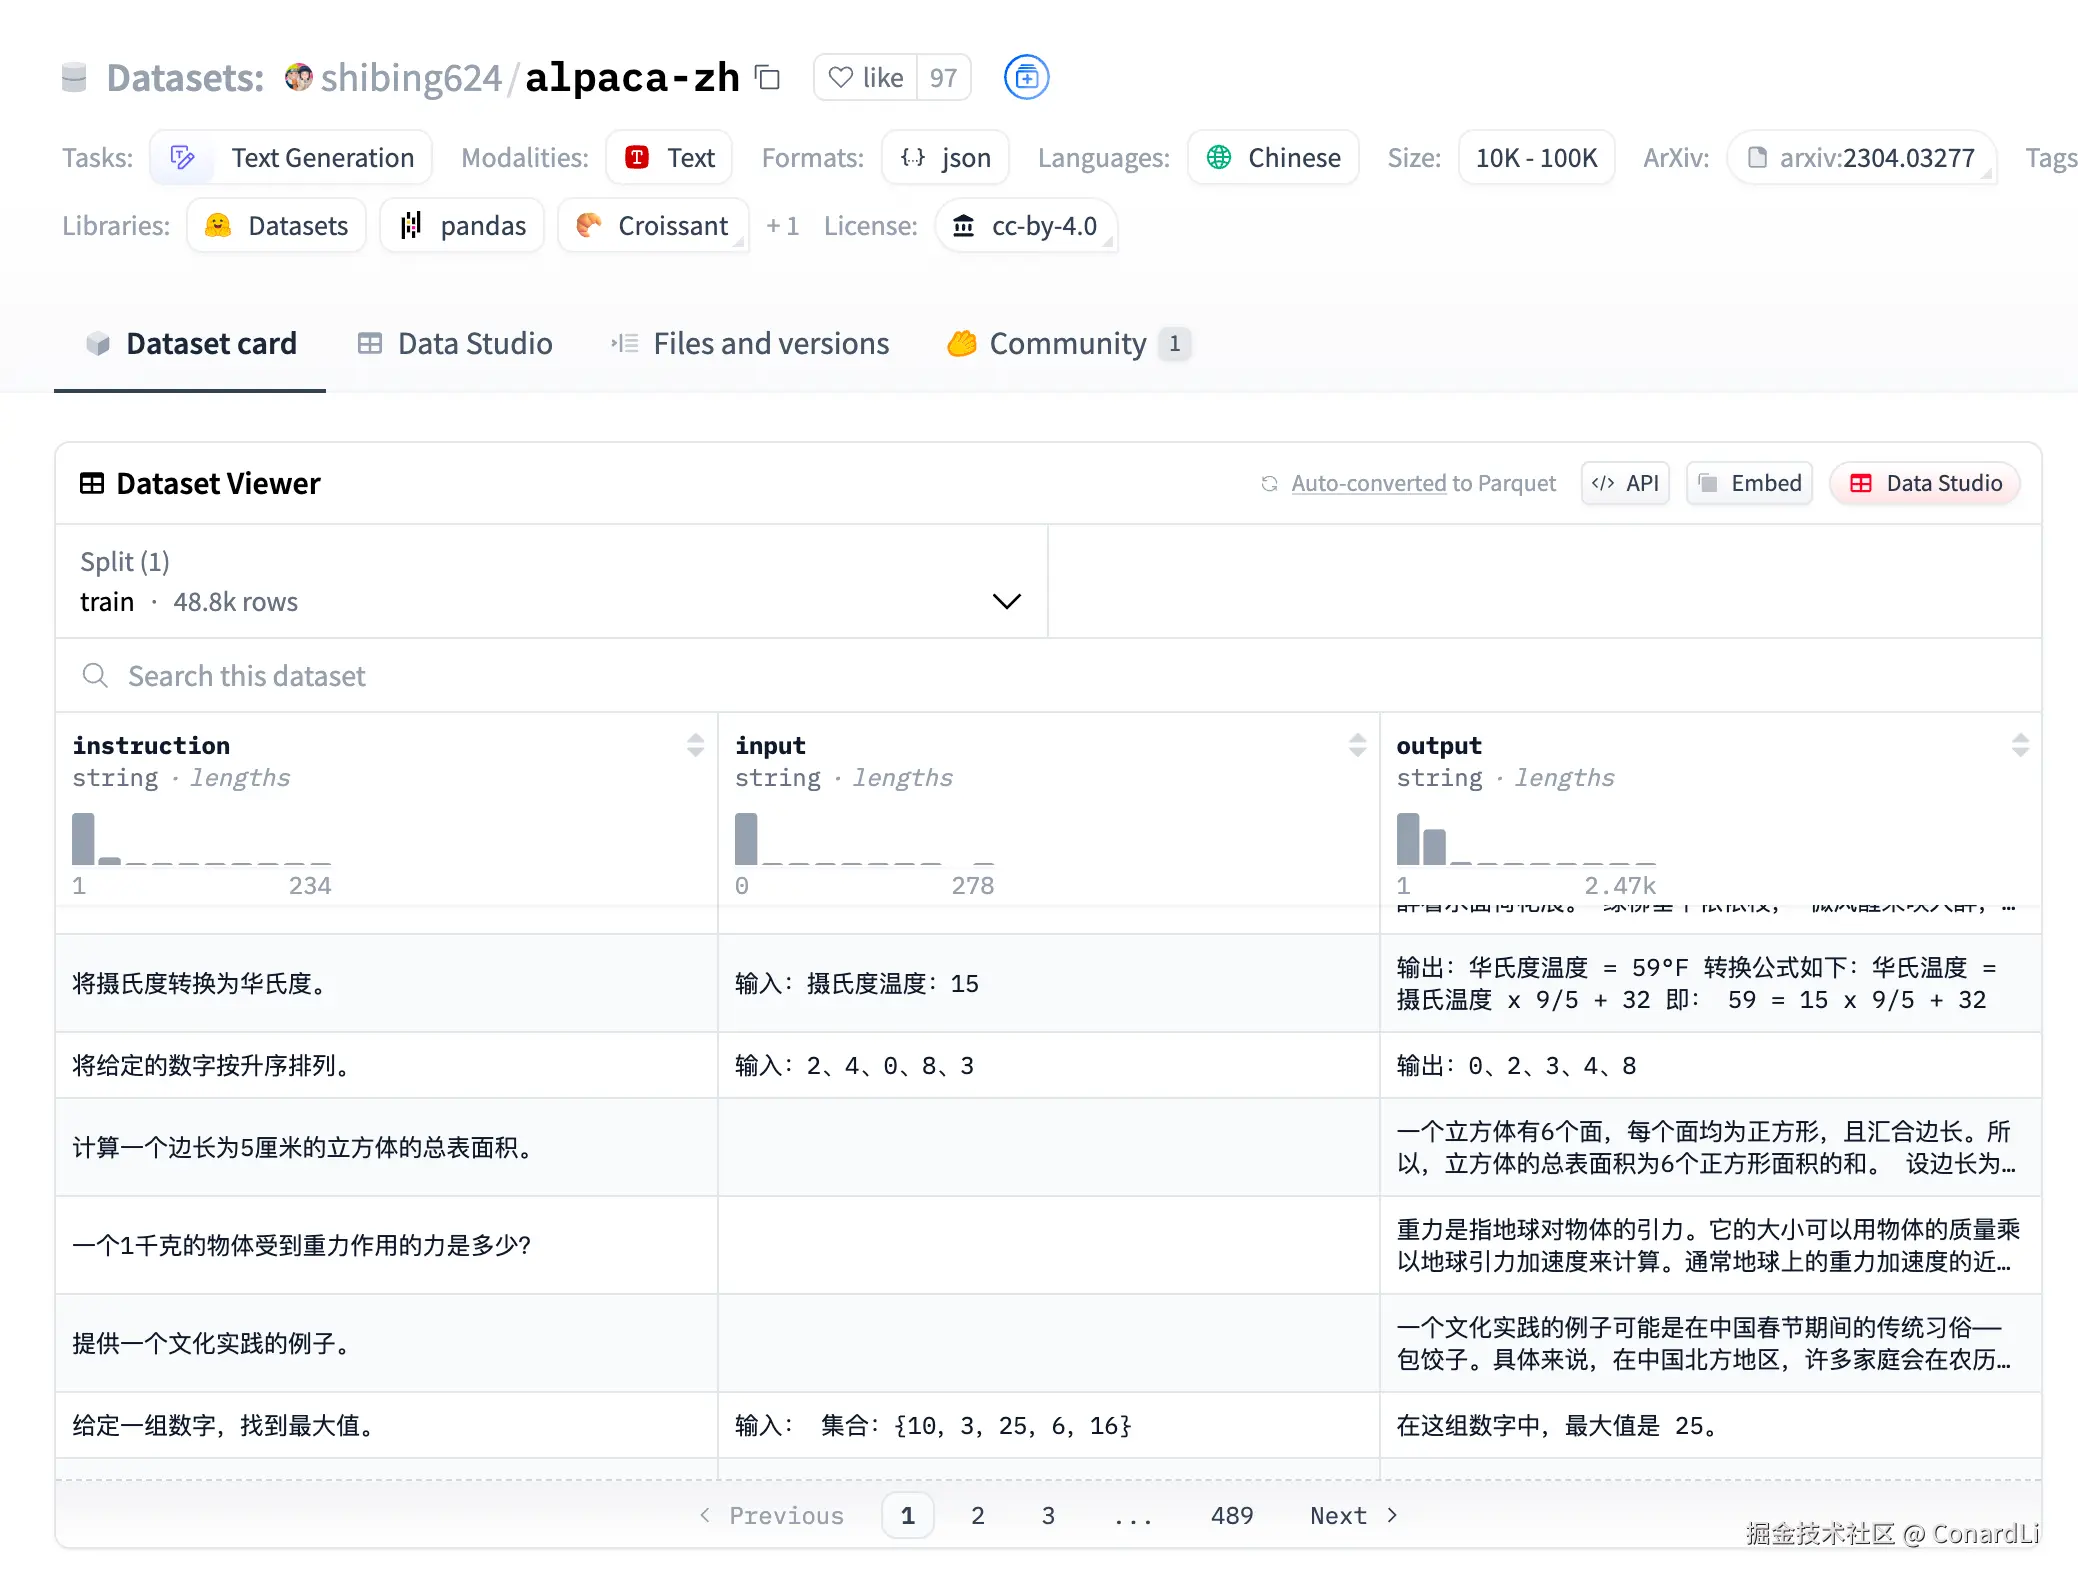Toggle sorting on the instruction column
This screenshot has width=2078, height=1586.
[x=695, y=744]
